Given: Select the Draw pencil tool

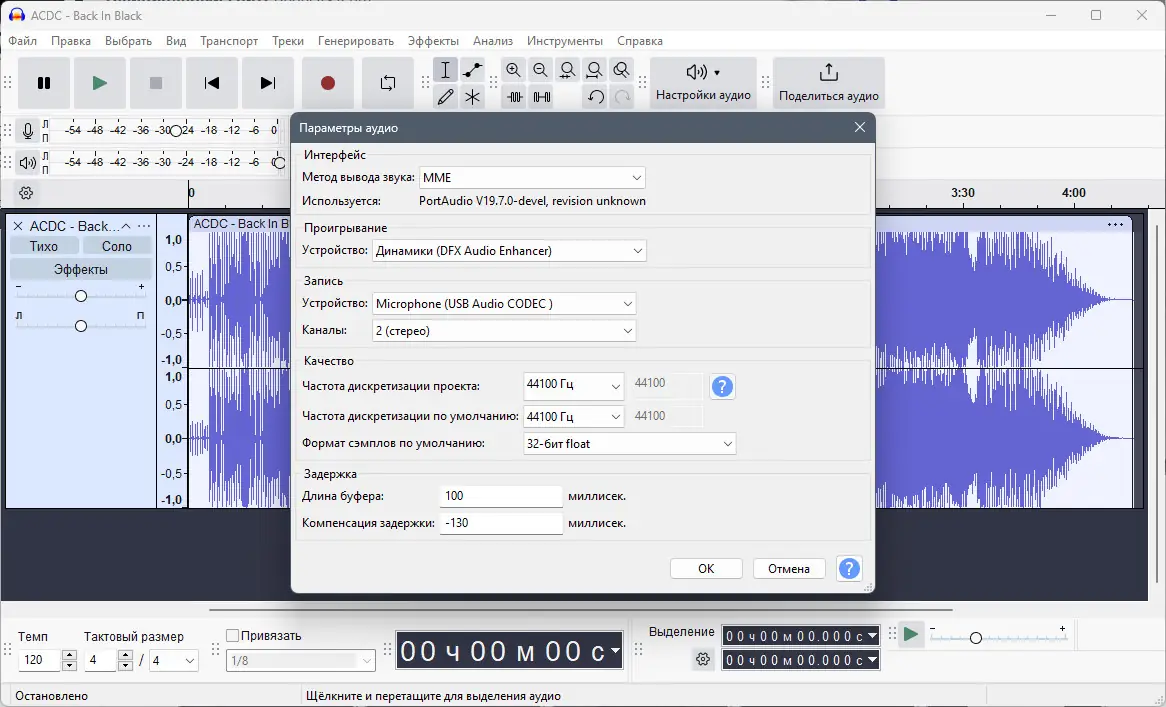Looking at the screenshot, I should pyautogui.click(x=446, y=97).
